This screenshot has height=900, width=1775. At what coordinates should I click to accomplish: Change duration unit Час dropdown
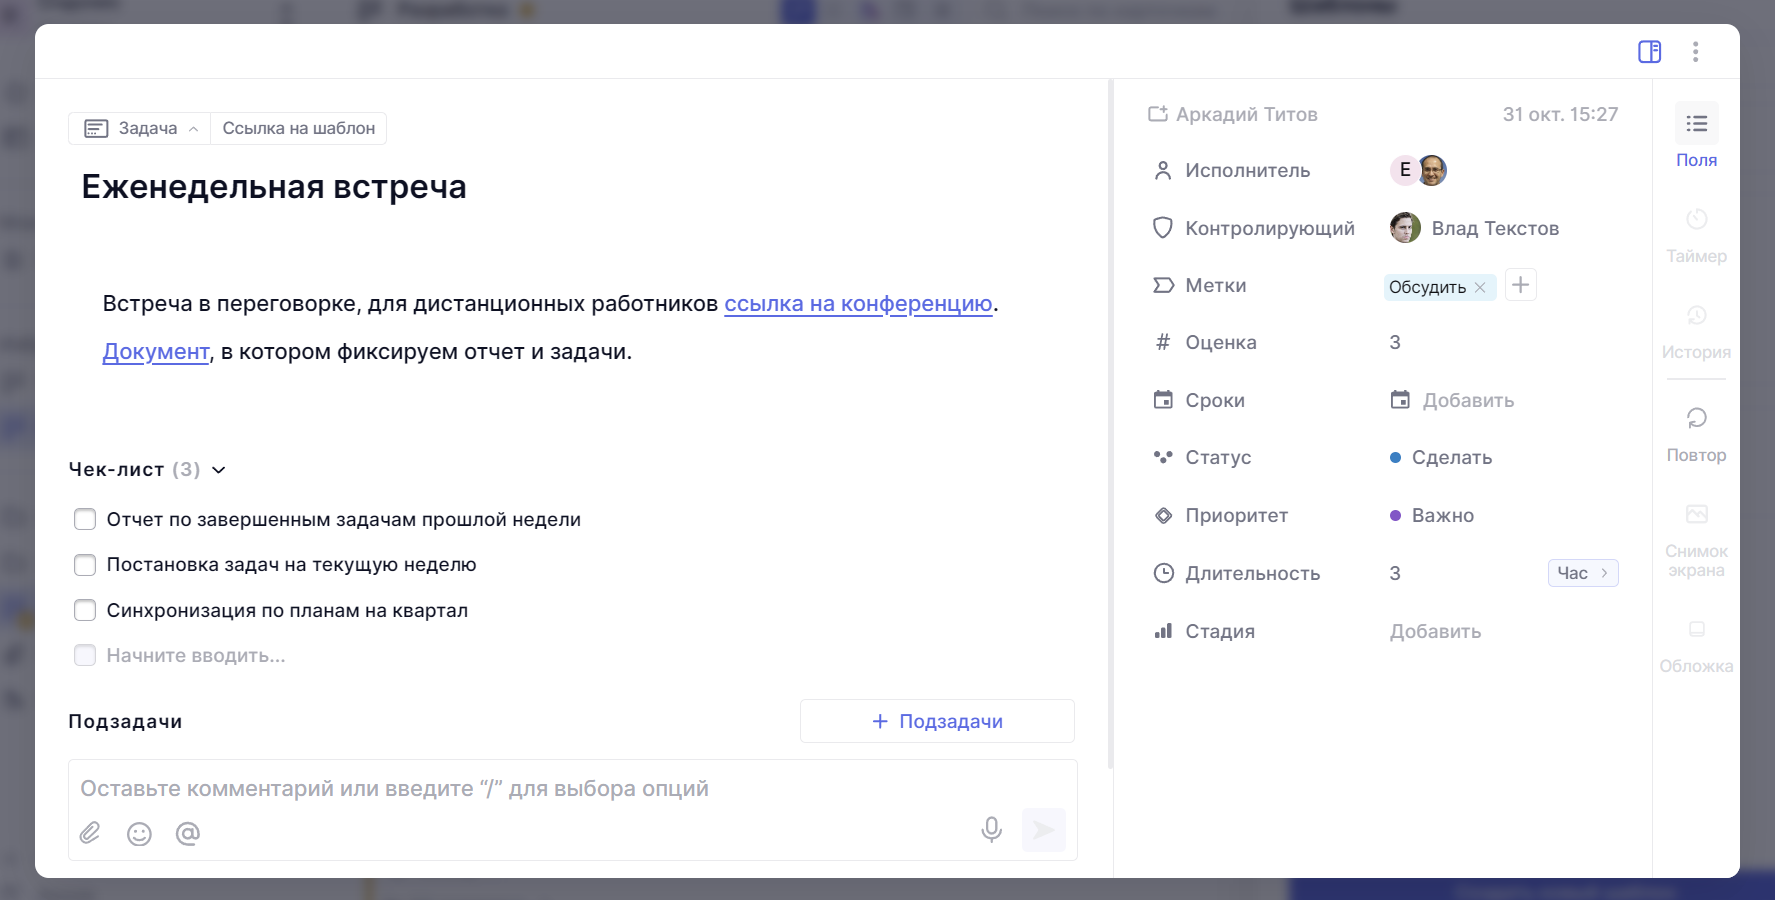click(1582, 573)
